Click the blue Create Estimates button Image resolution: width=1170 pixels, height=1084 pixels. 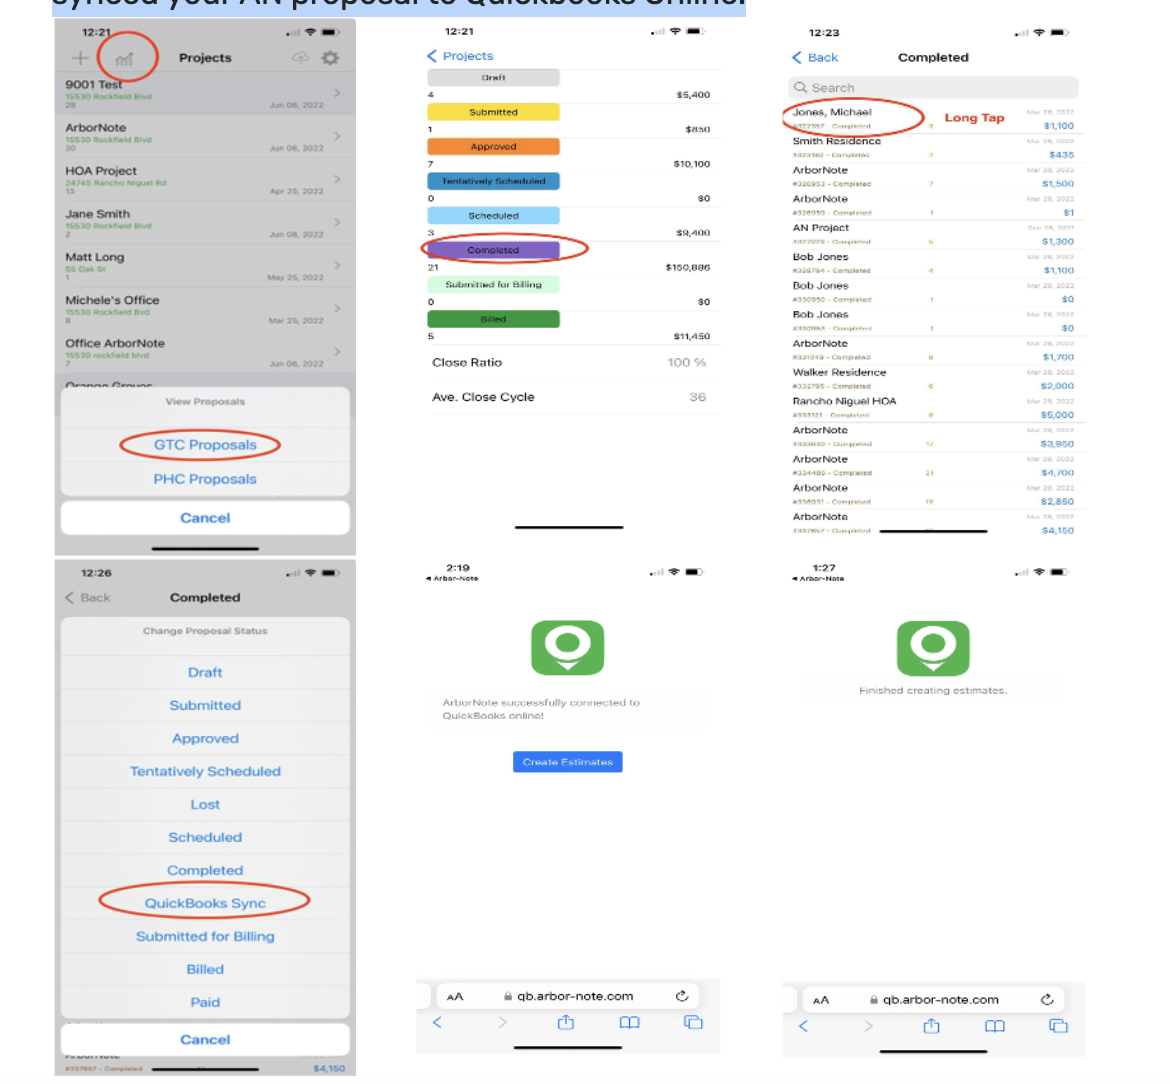(568, 762)
